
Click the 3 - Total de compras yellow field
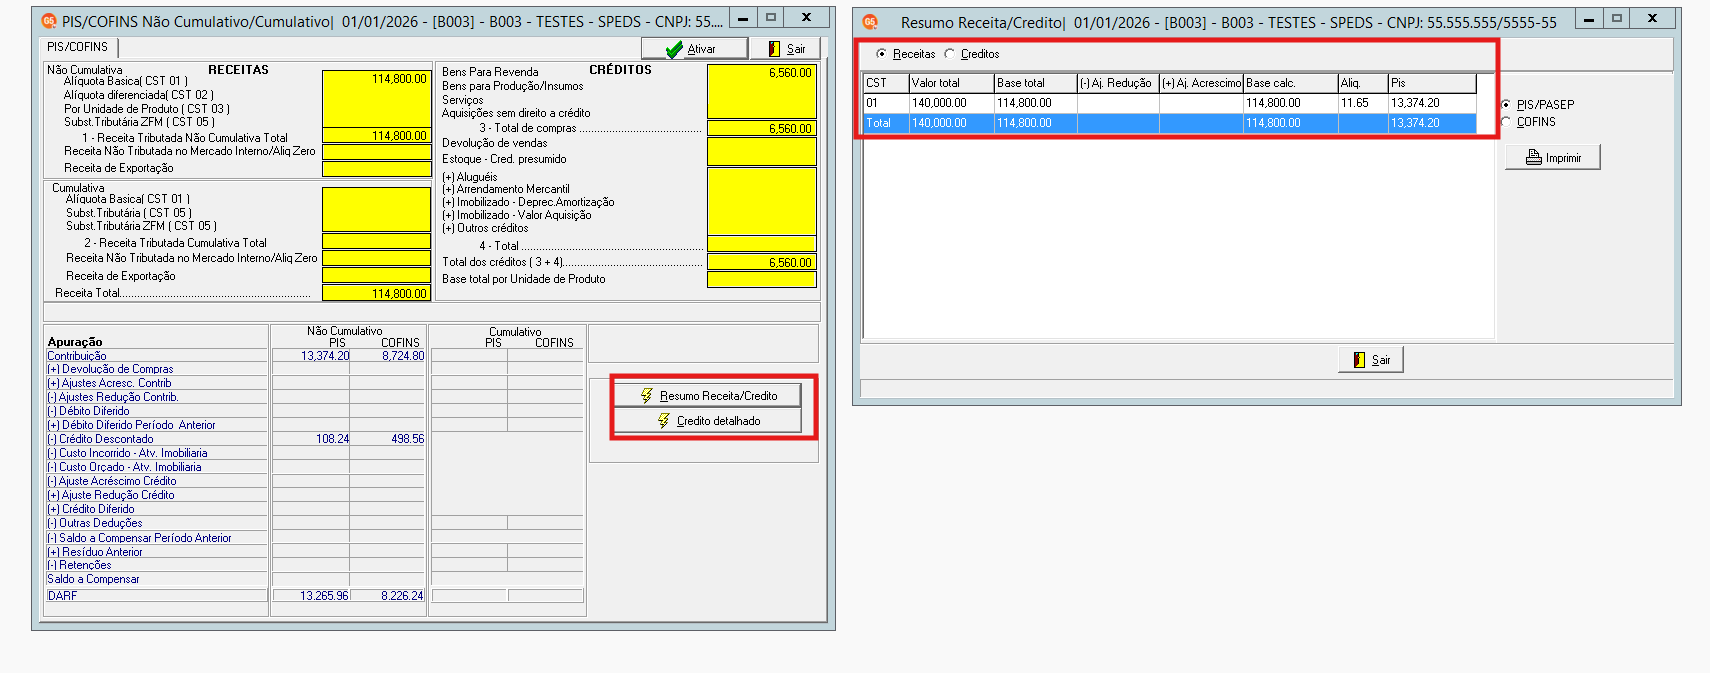tap(762, 128)
